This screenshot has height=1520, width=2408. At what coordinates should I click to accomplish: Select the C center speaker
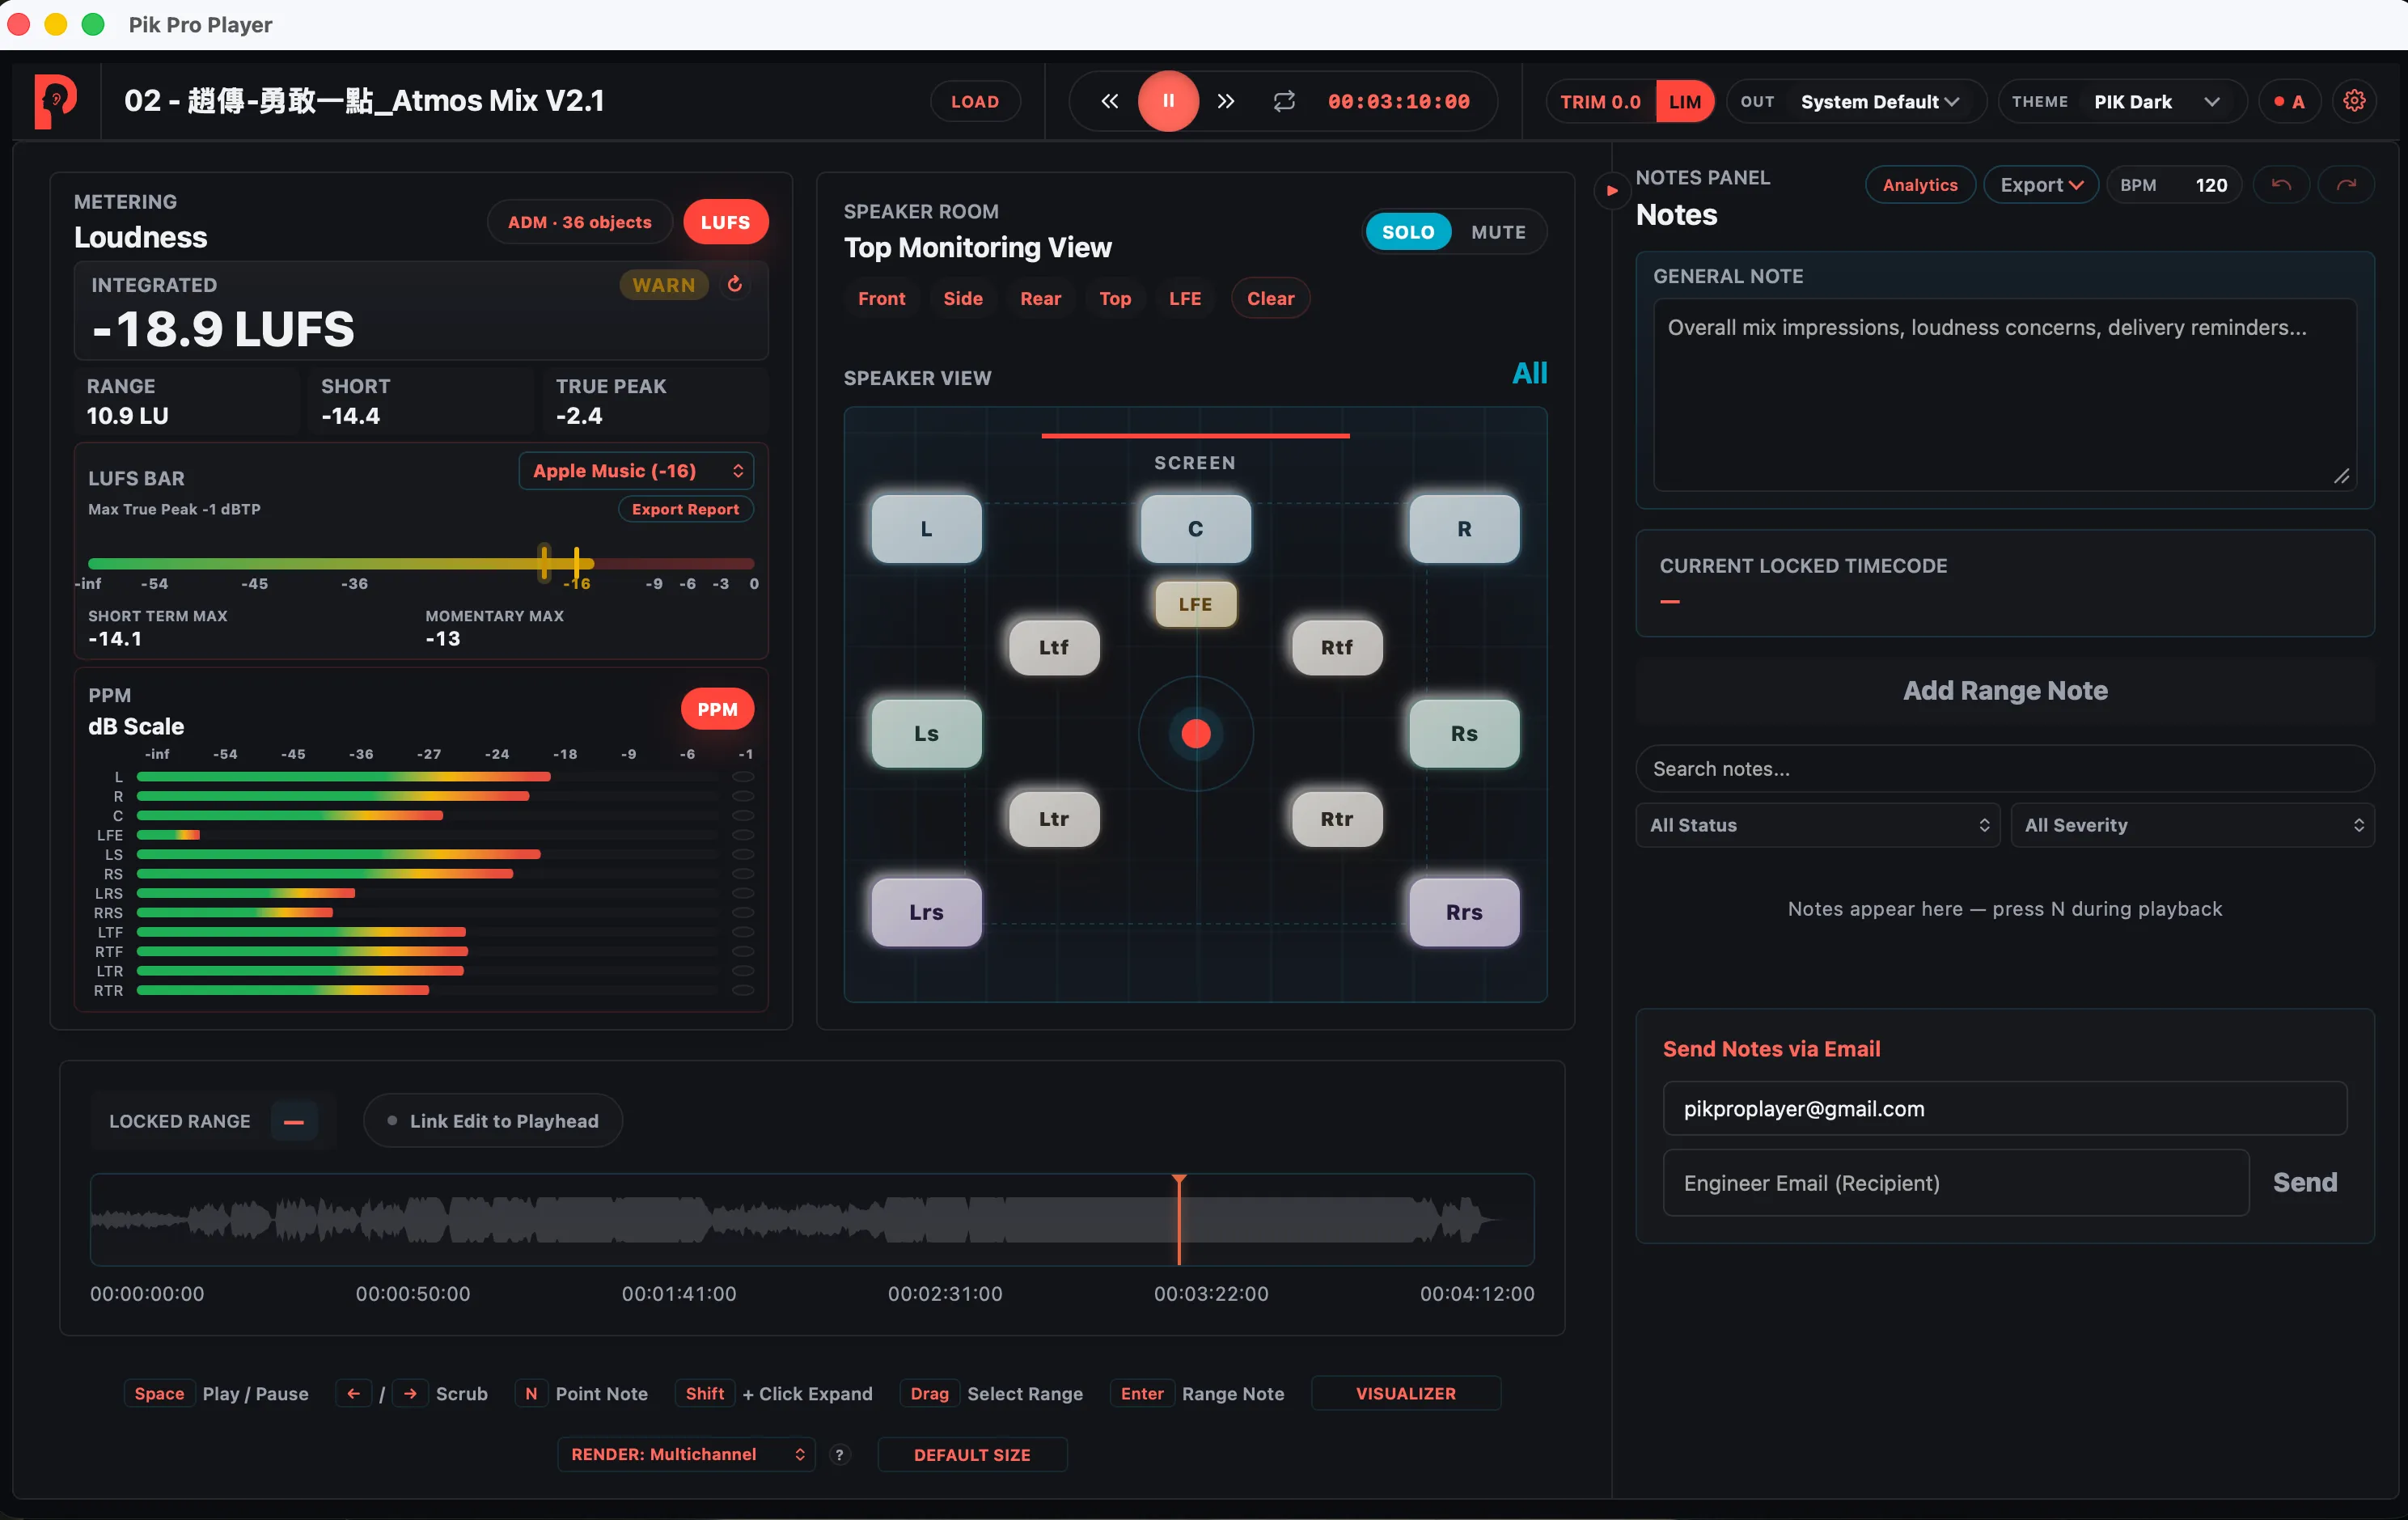coord(1195,528)
